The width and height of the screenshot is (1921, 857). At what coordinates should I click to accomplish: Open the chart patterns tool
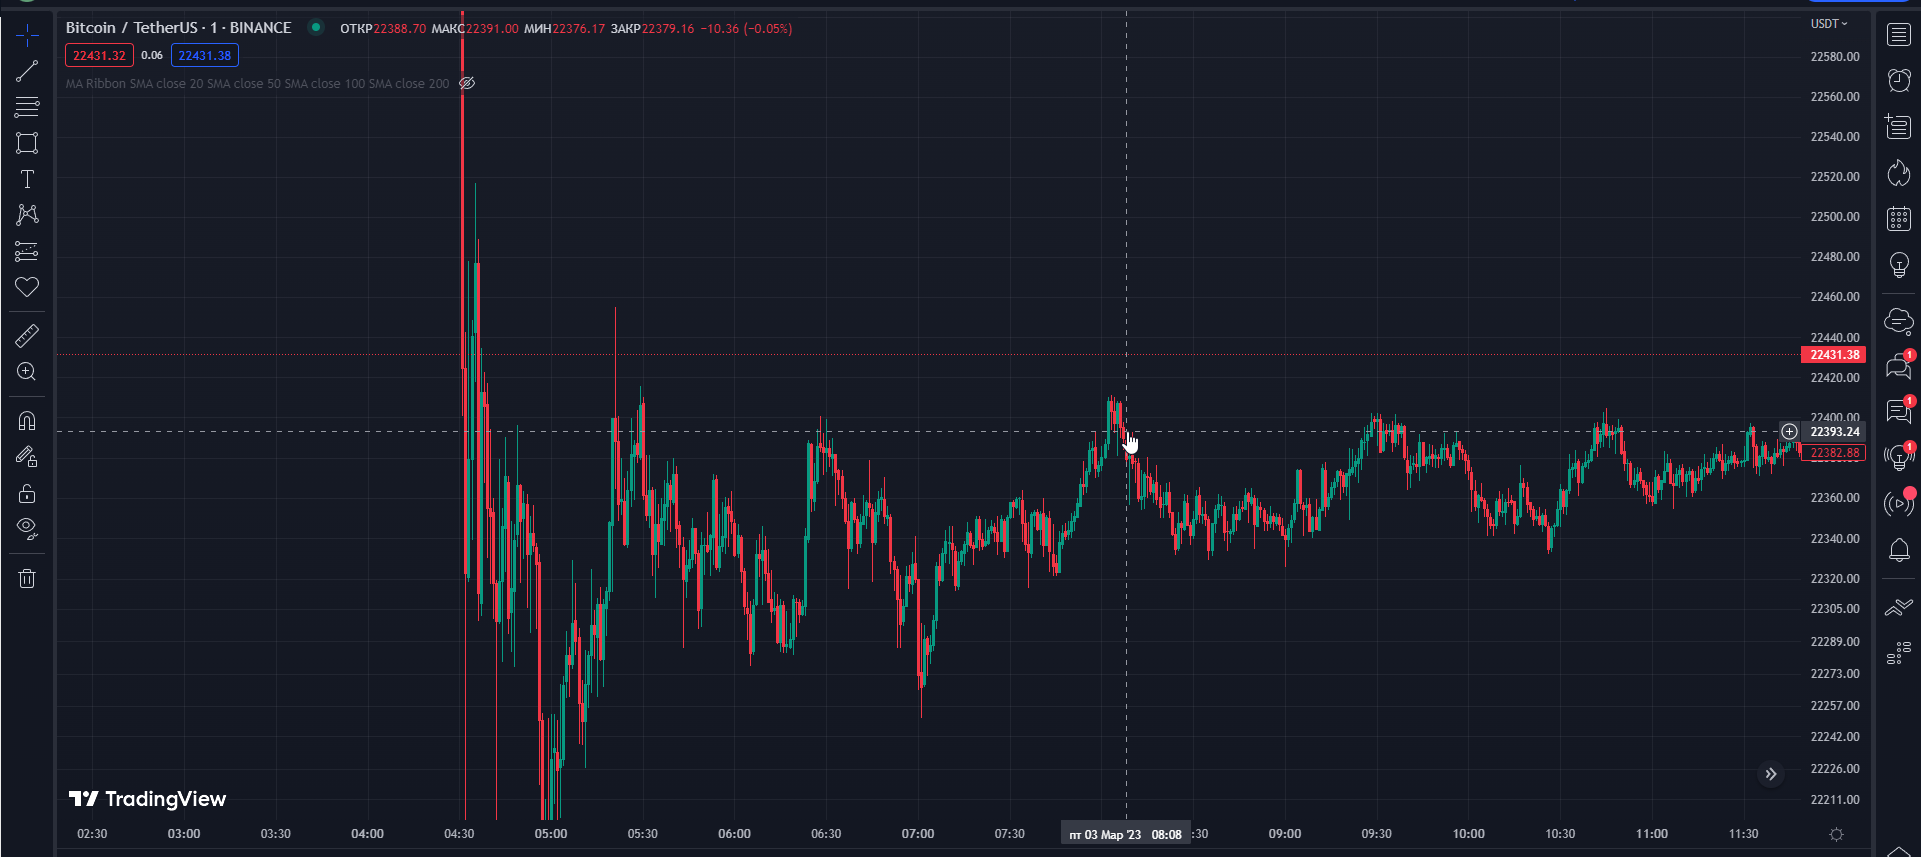(x=27, y=215)
